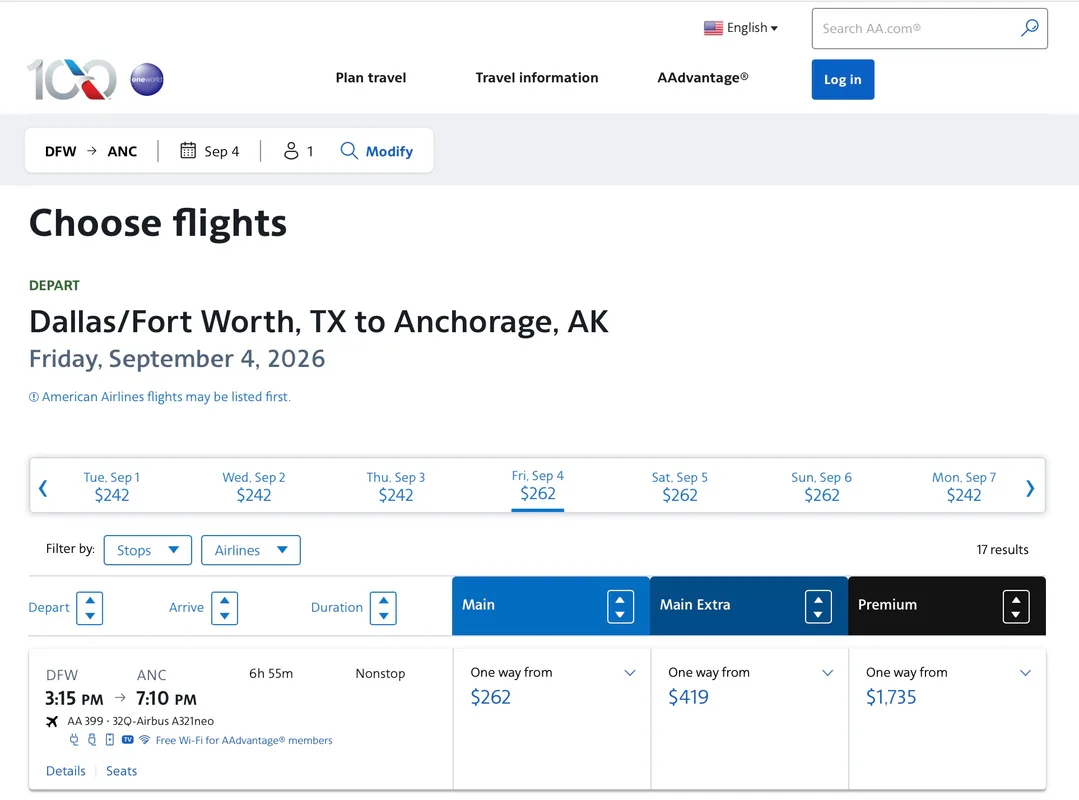Screen dimensions: 1079x800
Task: Click American Airlines flights may be listed first
Action: (x=166, y=397)
